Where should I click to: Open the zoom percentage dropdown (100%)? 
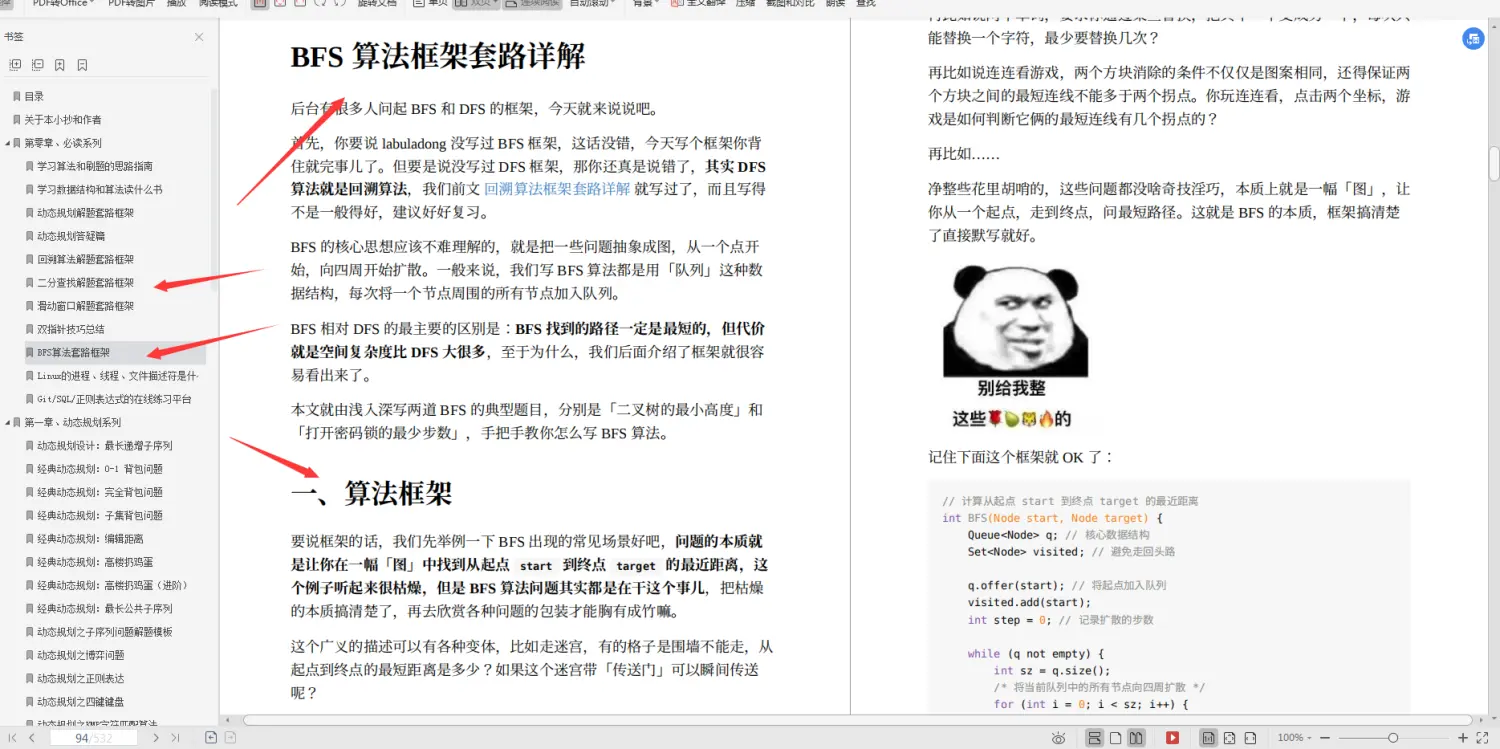coord(1292,737)
